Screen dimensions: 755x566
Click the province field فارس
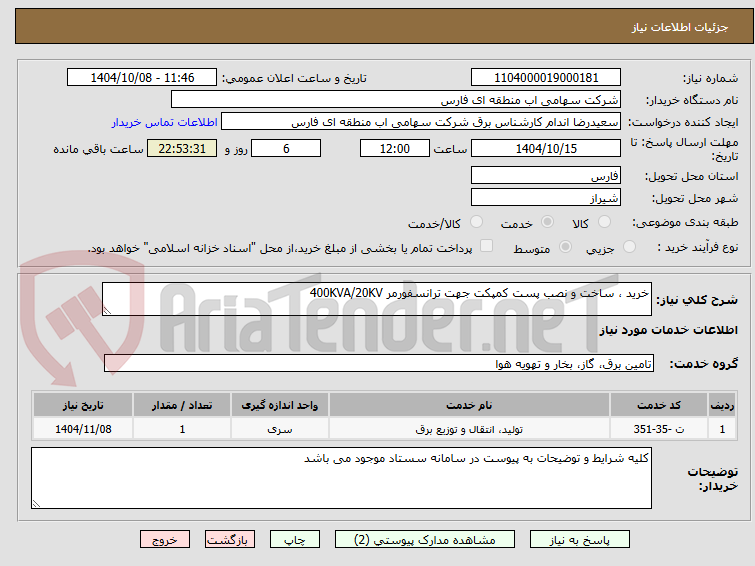tap(546, 175)
